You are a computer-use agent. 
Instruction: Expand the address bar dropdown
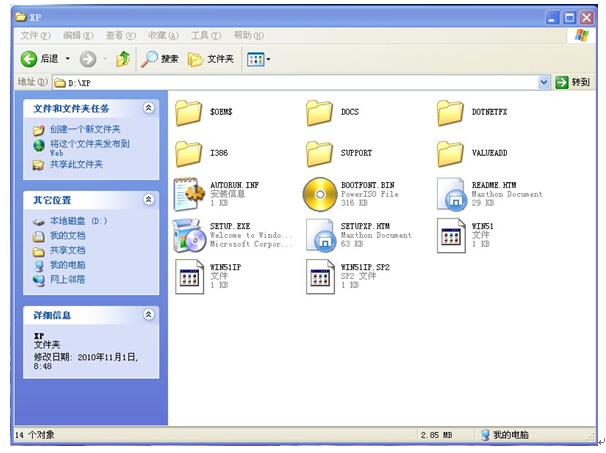(544, 82)
